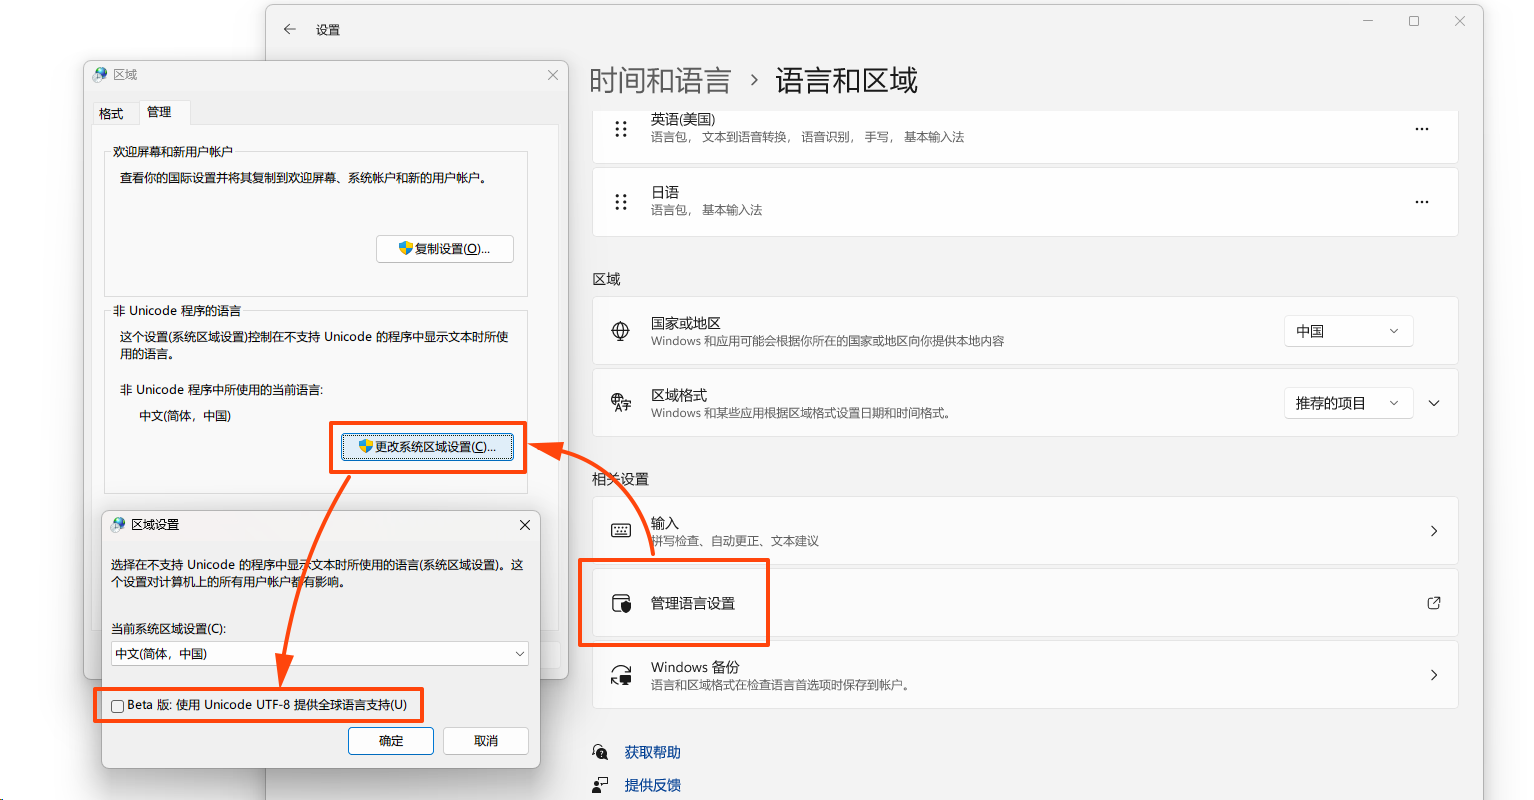Open the 当前系统区域设置 combo box
1534x800 pixels.
pos(320,654)
